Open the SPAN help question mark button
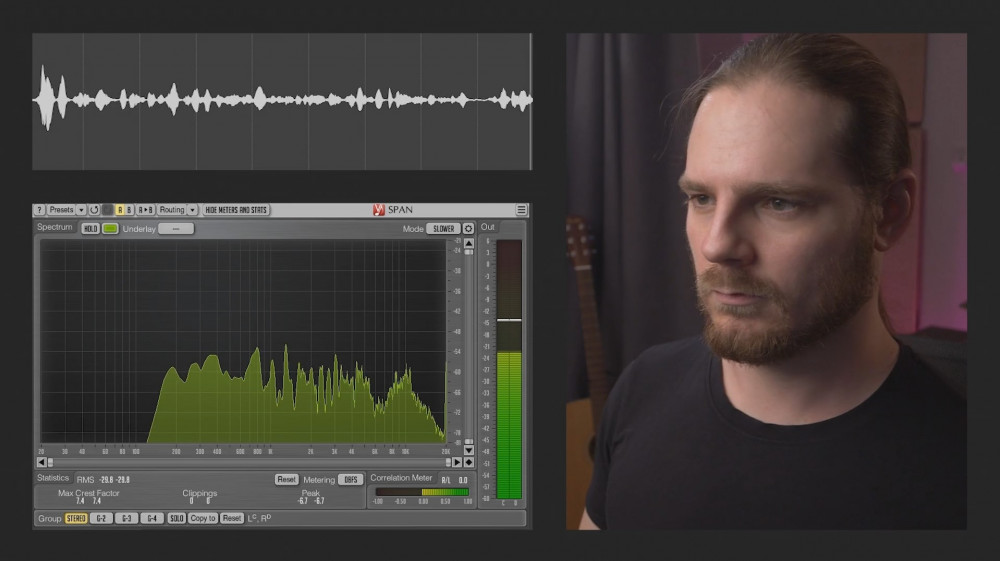The image size is (1000, 561). point(40,210)
